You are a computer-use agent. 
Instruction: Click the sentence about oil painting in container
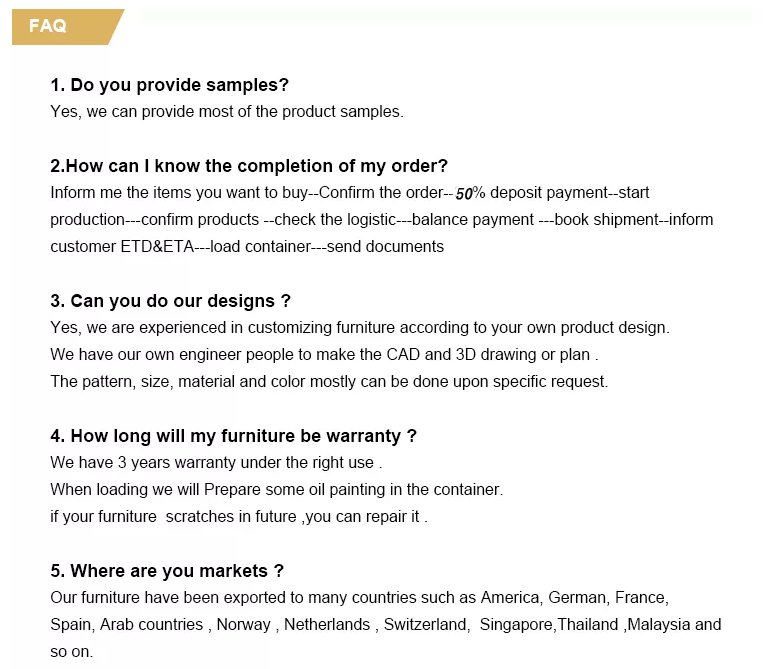pos(277,490)
